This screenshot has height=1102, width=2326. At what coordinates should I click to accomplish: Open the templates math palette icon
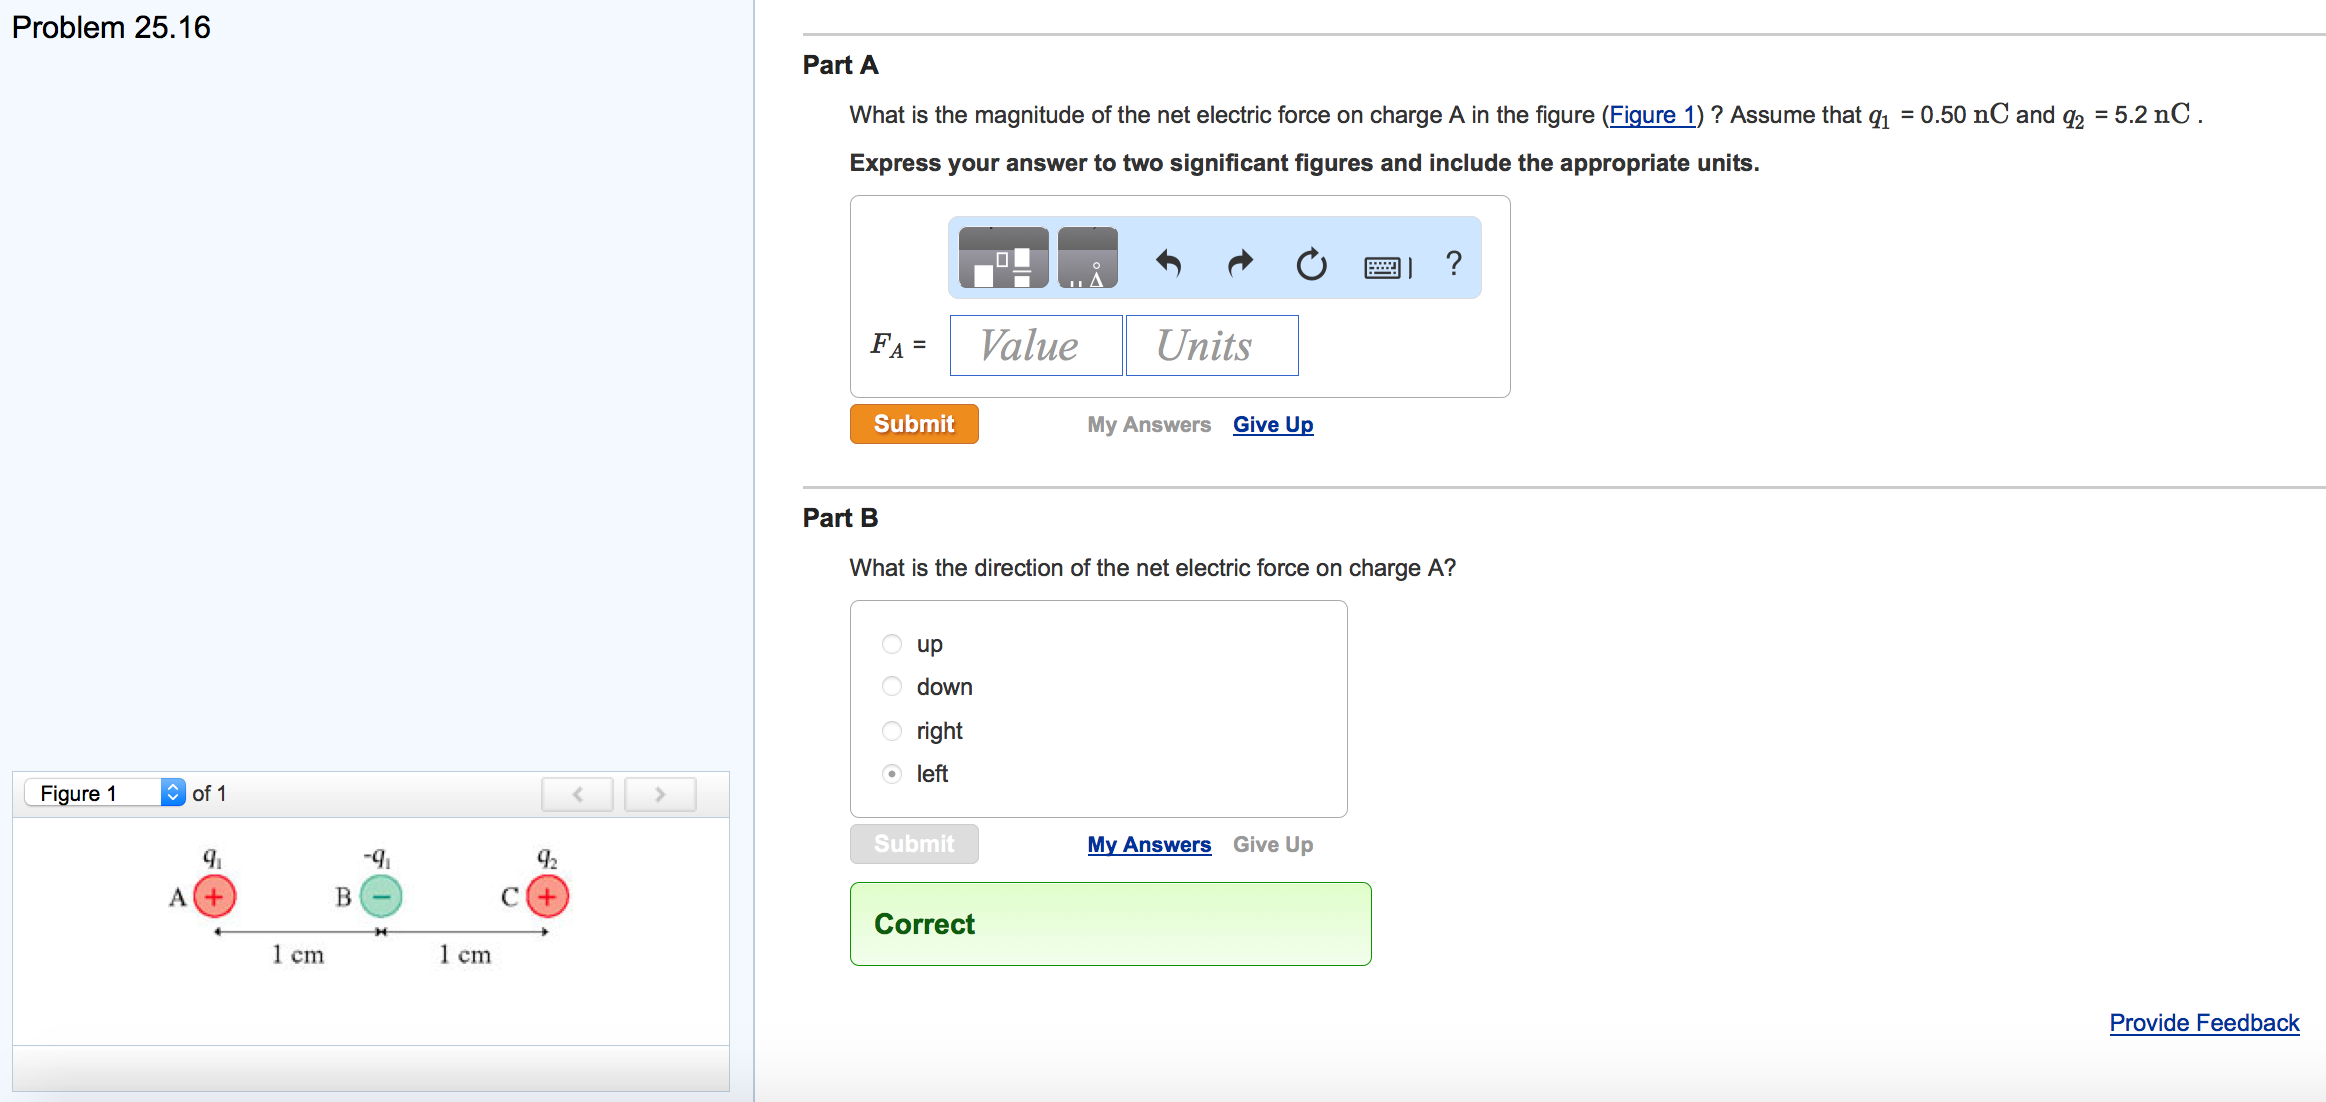(1003, 259)
